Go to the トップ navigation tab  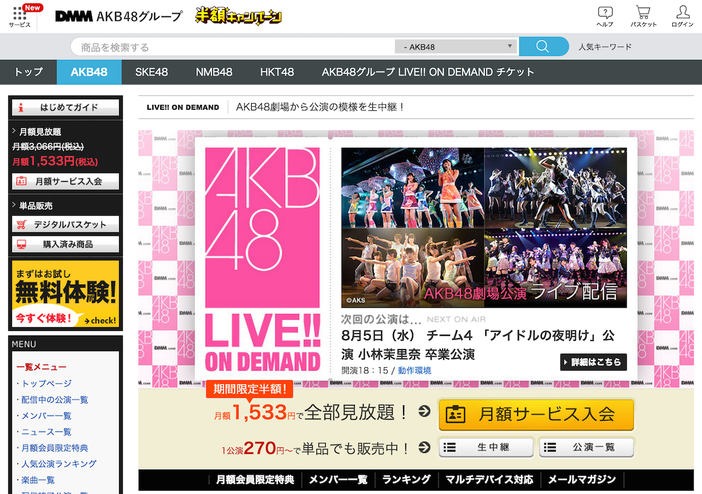tap(29, 72)
